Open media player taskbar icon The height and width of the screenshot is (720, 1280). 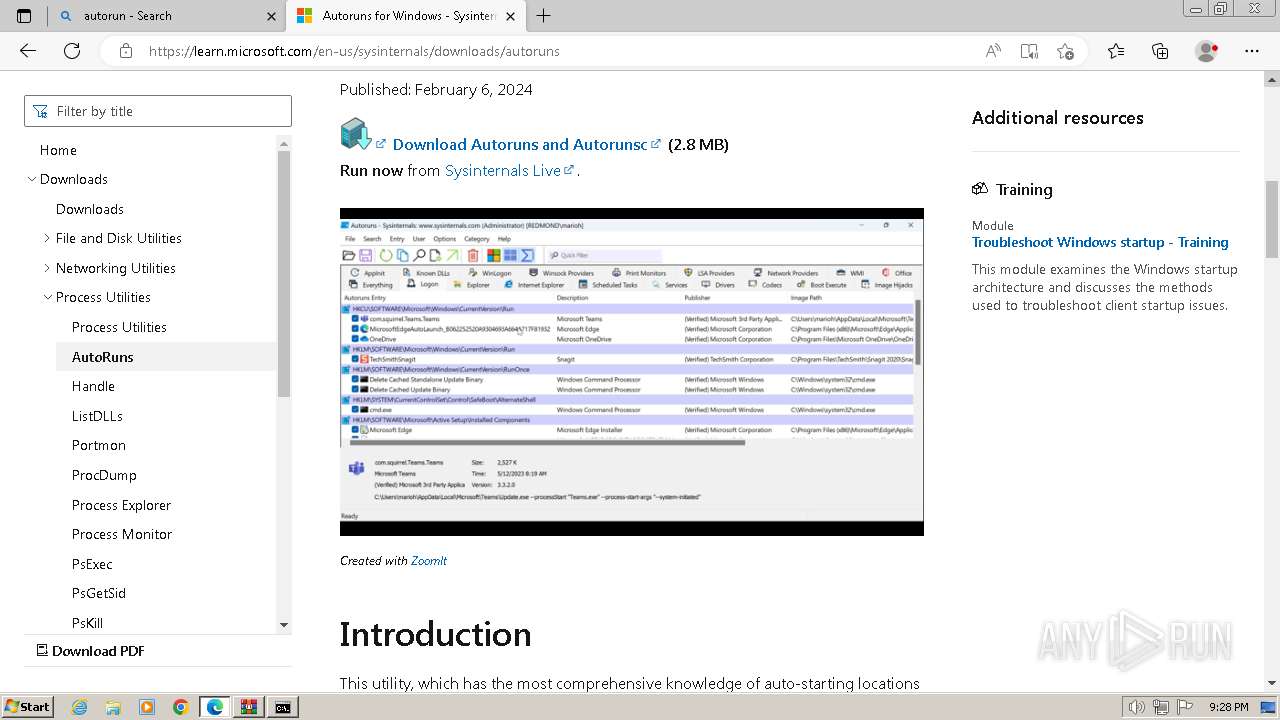(x=147, y=707)
